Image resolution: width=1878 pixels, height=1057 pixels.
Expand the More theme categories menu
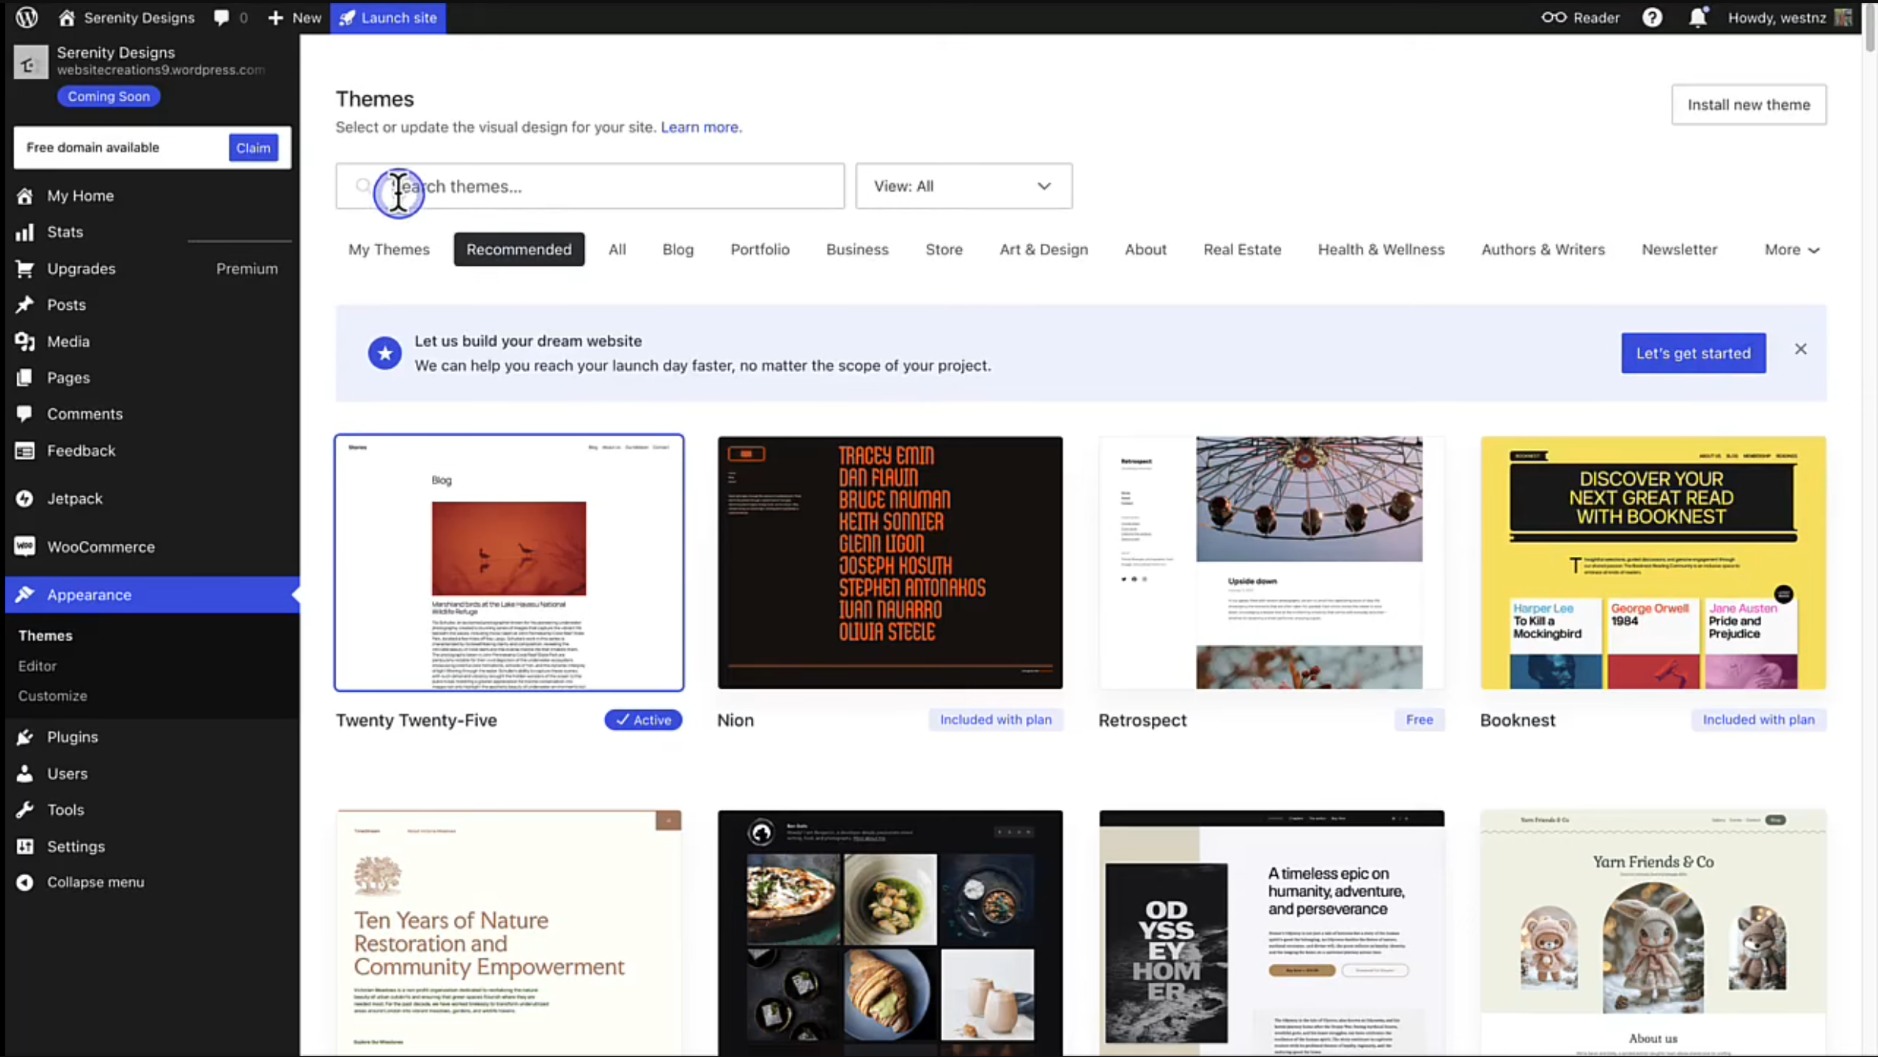coord(1791,249)
